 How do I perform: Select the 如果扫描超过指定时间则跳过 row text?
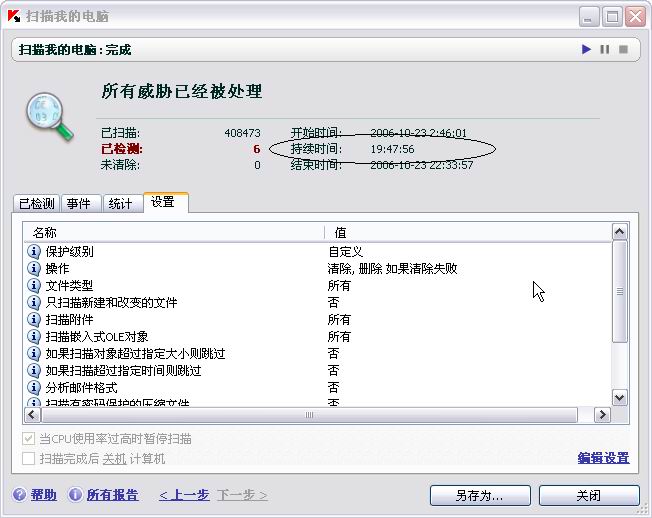click(123, 370)
